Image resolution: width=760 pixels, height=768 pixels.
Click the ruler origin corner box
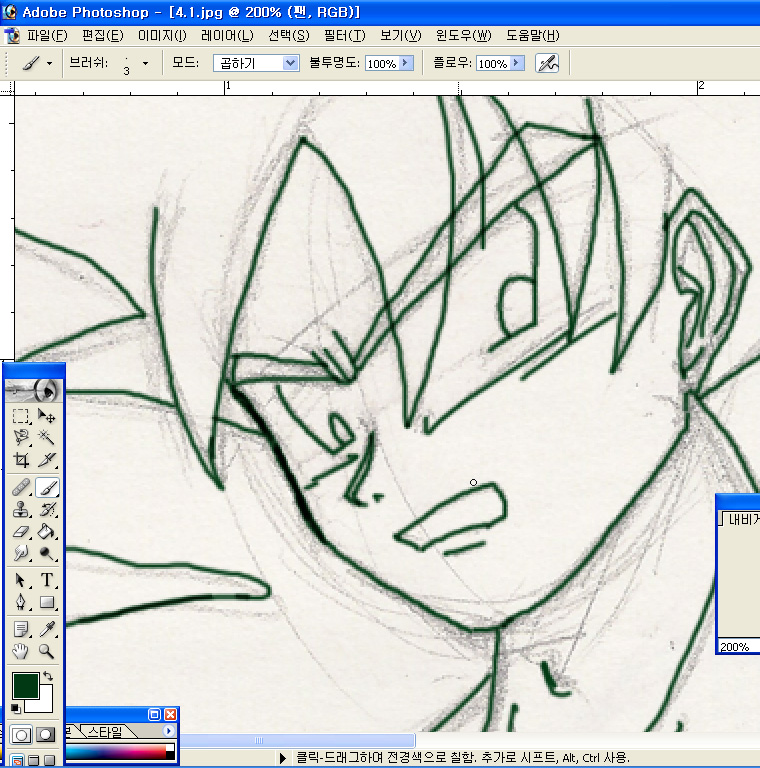7,88
